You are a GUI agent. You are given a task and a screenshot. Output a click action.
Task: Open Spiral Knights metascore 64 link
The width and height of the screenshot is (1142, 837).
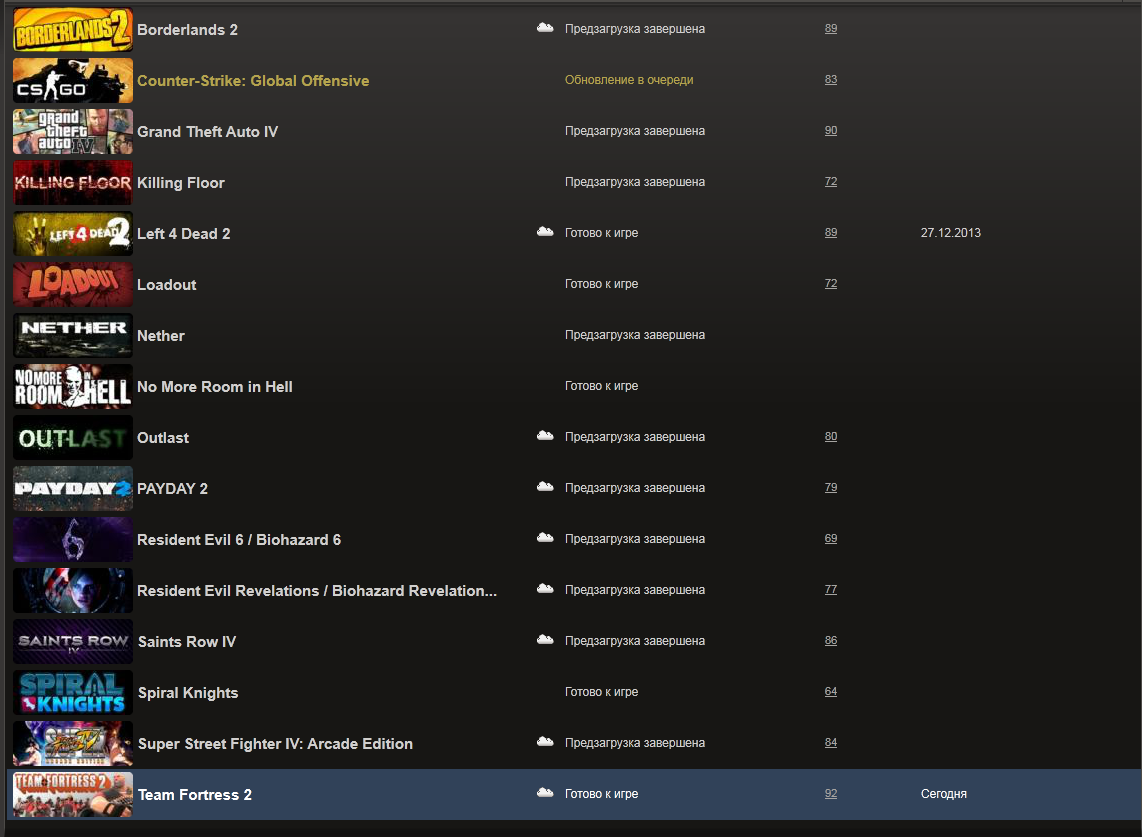point(831,692)
